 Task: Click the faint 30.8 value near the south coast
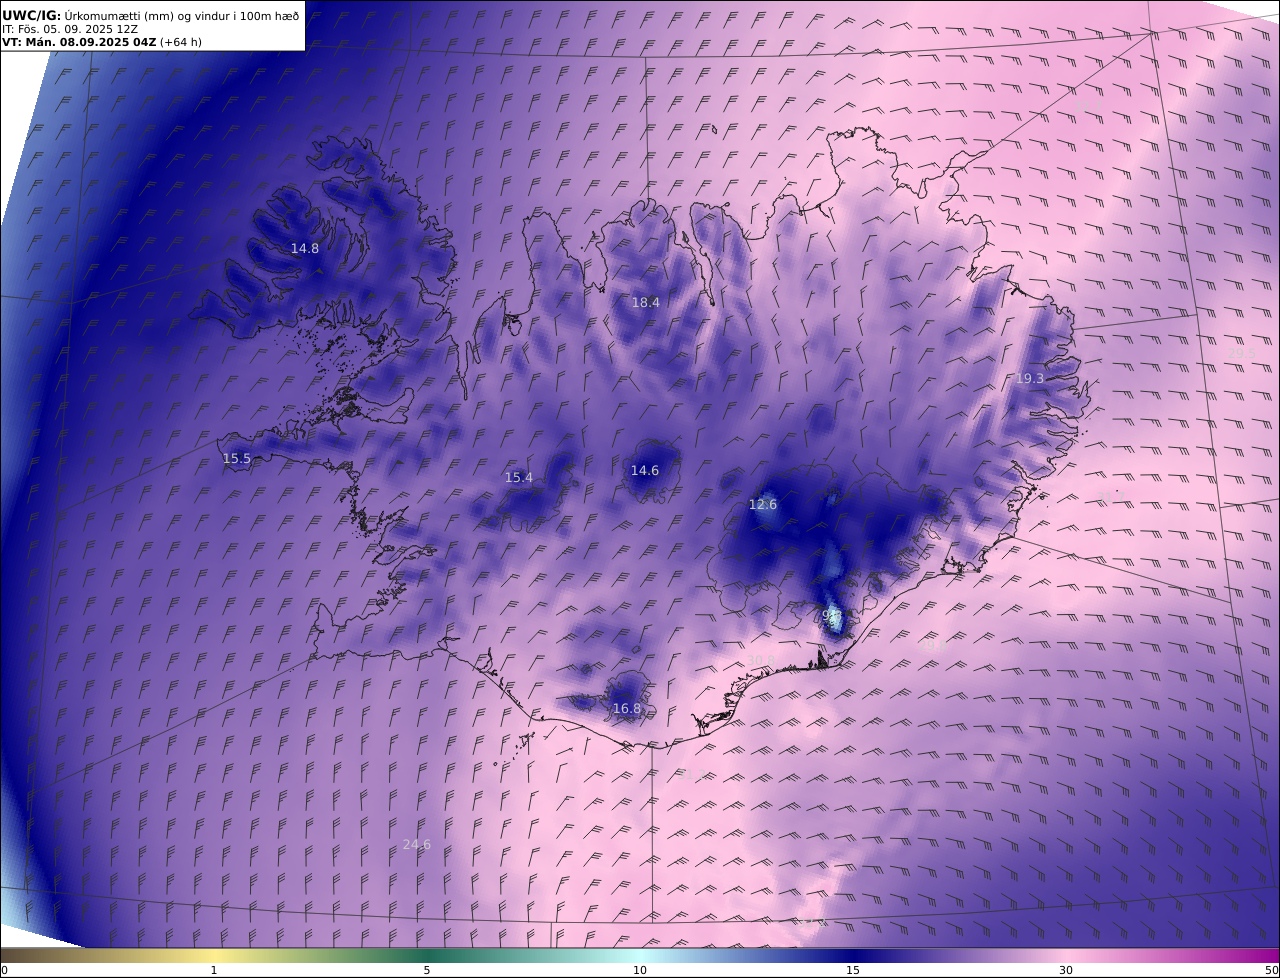coord(761,660)
